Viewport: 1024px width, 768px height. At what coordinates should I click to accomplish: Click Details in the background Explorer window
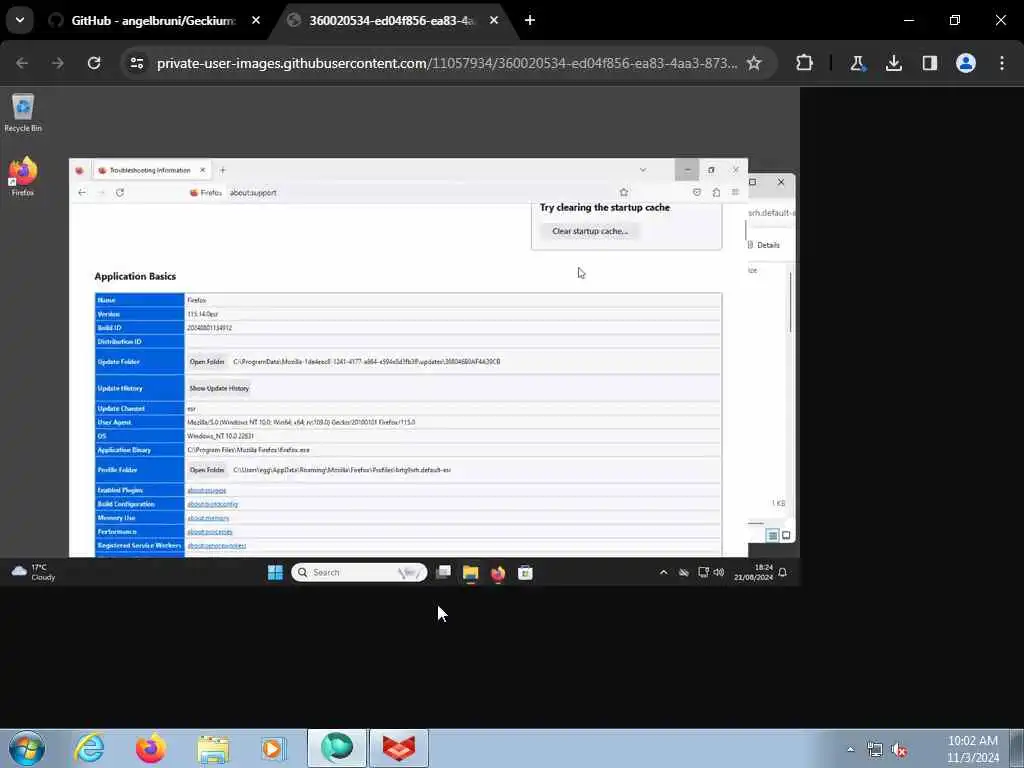[x=764, y=245]
